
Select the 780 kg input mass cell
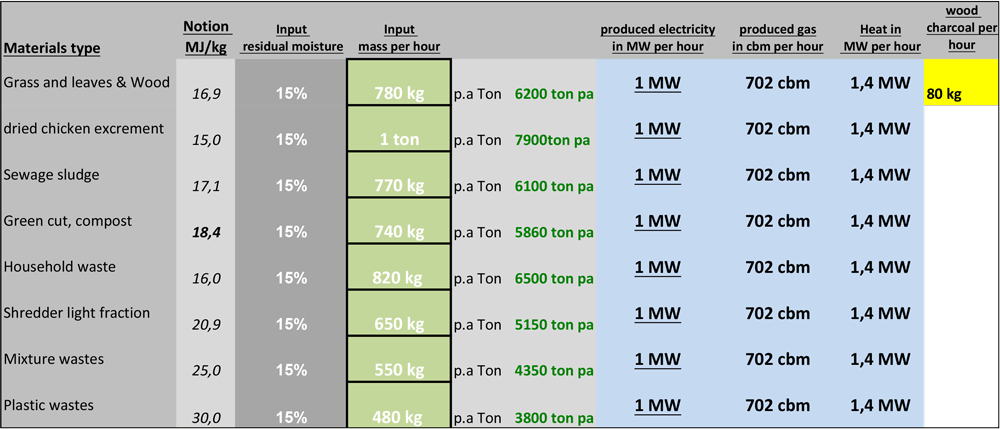pyautogui.click(x=399, y=94)
